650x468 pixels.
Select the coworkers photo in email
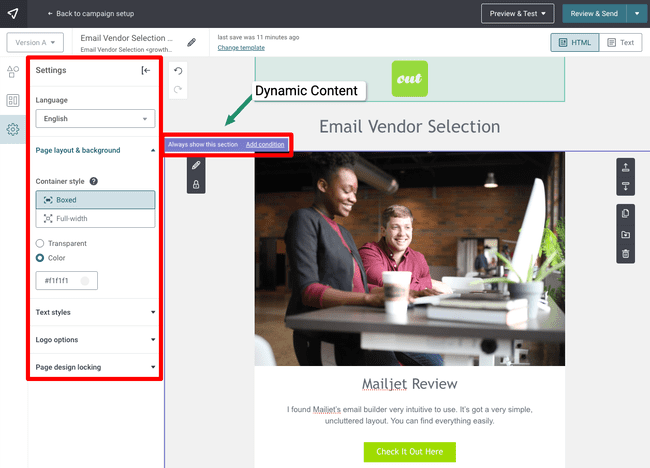click(x=410, y=259)
